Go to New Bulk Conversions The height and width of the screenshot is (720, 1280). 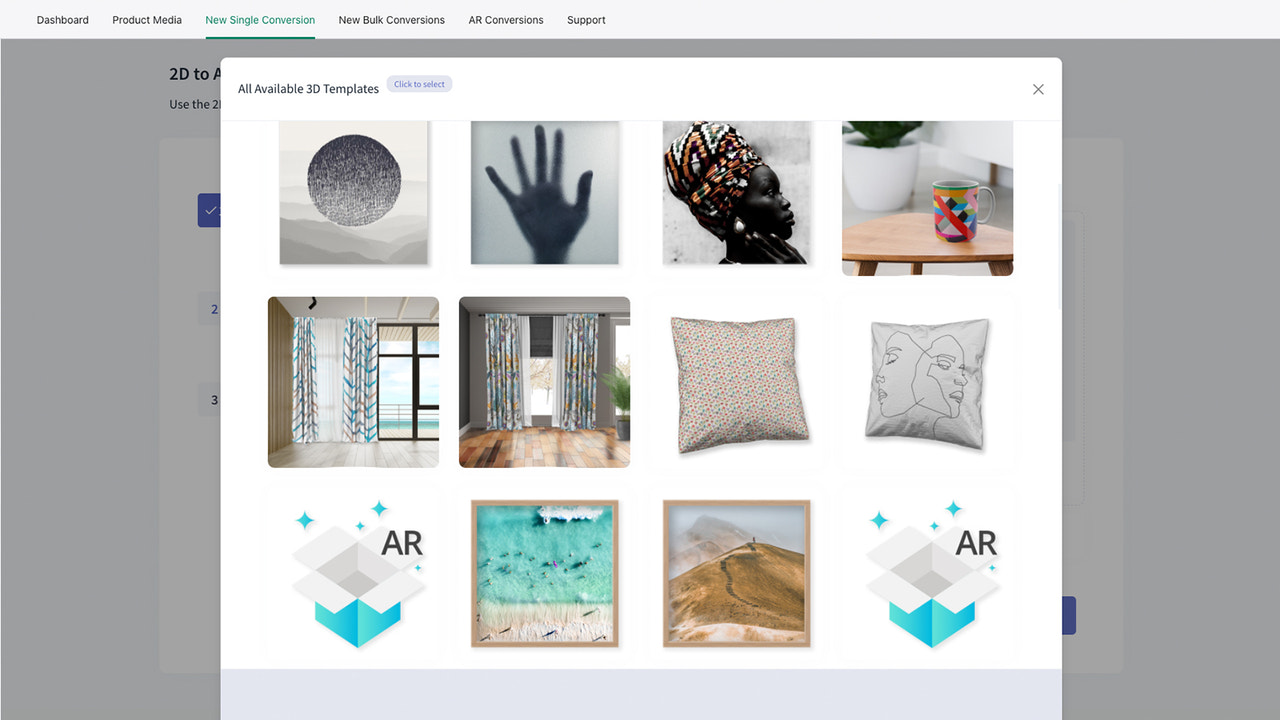(391, 19)
